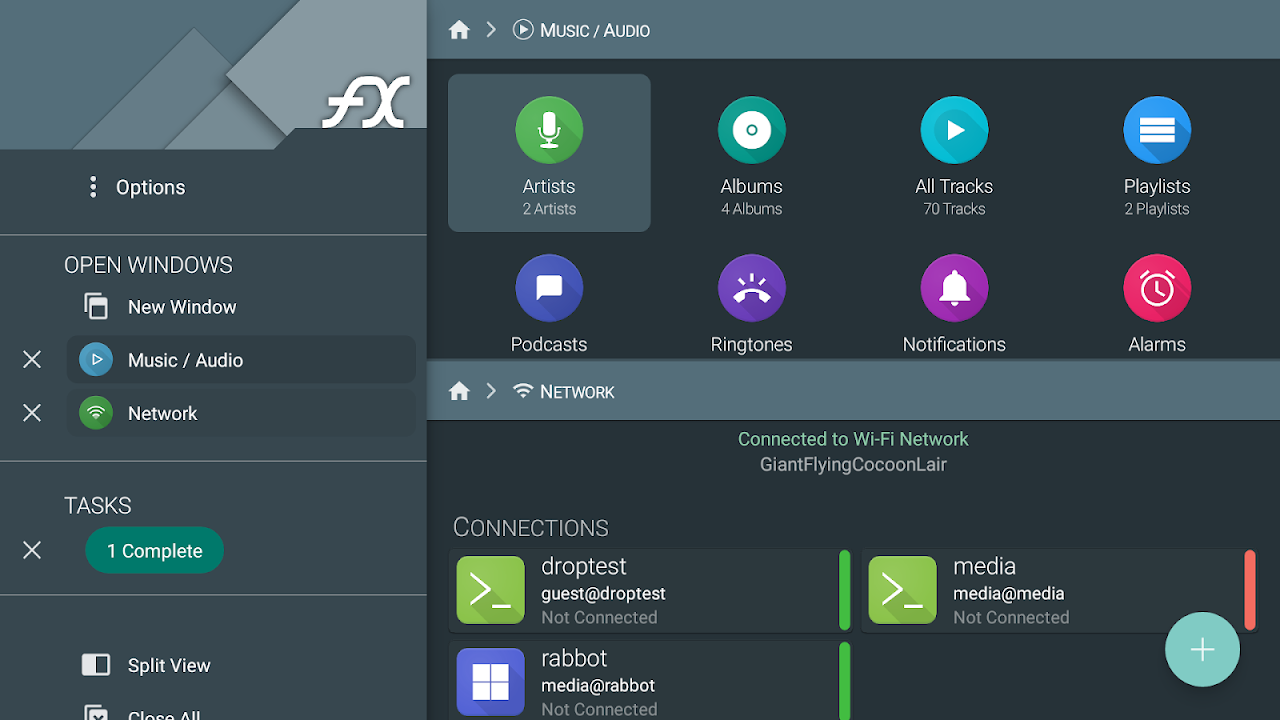Viewport: 1280px width, 720px height.
Task: Click the home icon in the Music breadcrumb
Action: 459,29
